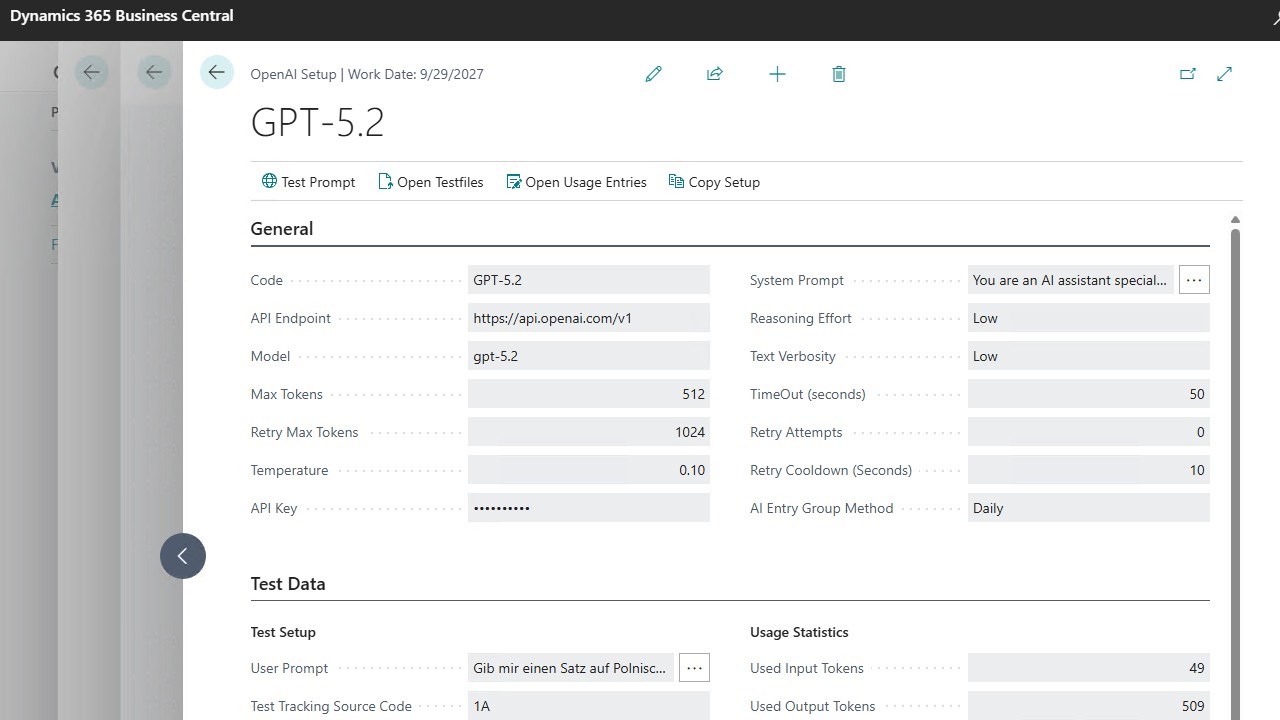Select the AI Entry Group Method field
This screenshot has width=1280, height=720.
click(x=1088, y=508)
